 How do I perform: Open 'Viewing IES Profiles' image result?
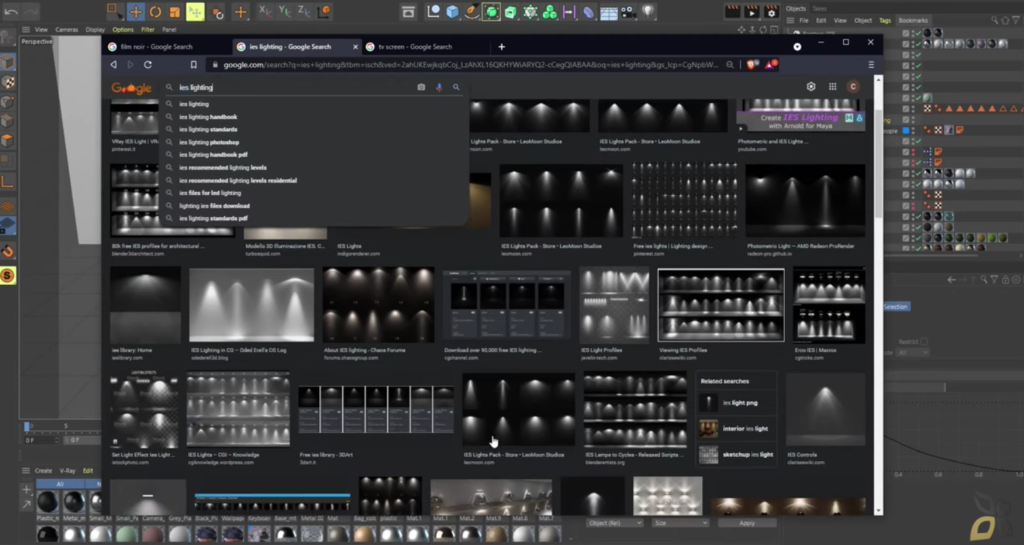(x=721, y=305)
